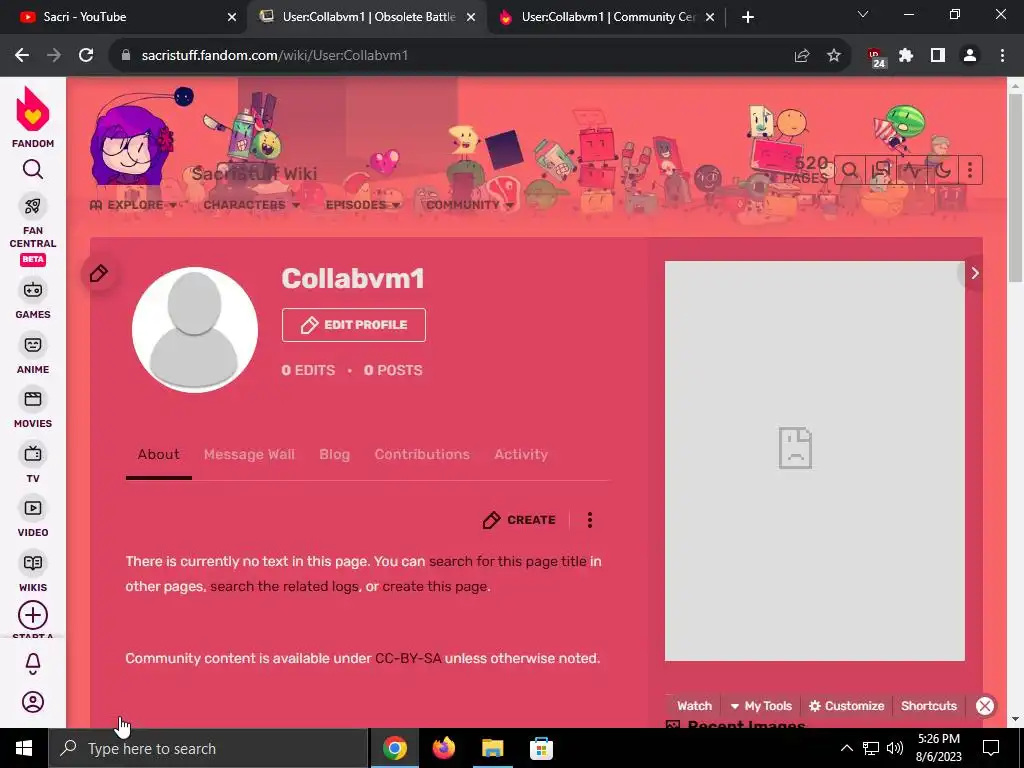Switch to Blog tab
Image resolution: width=1024 pixels, height=768 pixels.
coord(334,455)
